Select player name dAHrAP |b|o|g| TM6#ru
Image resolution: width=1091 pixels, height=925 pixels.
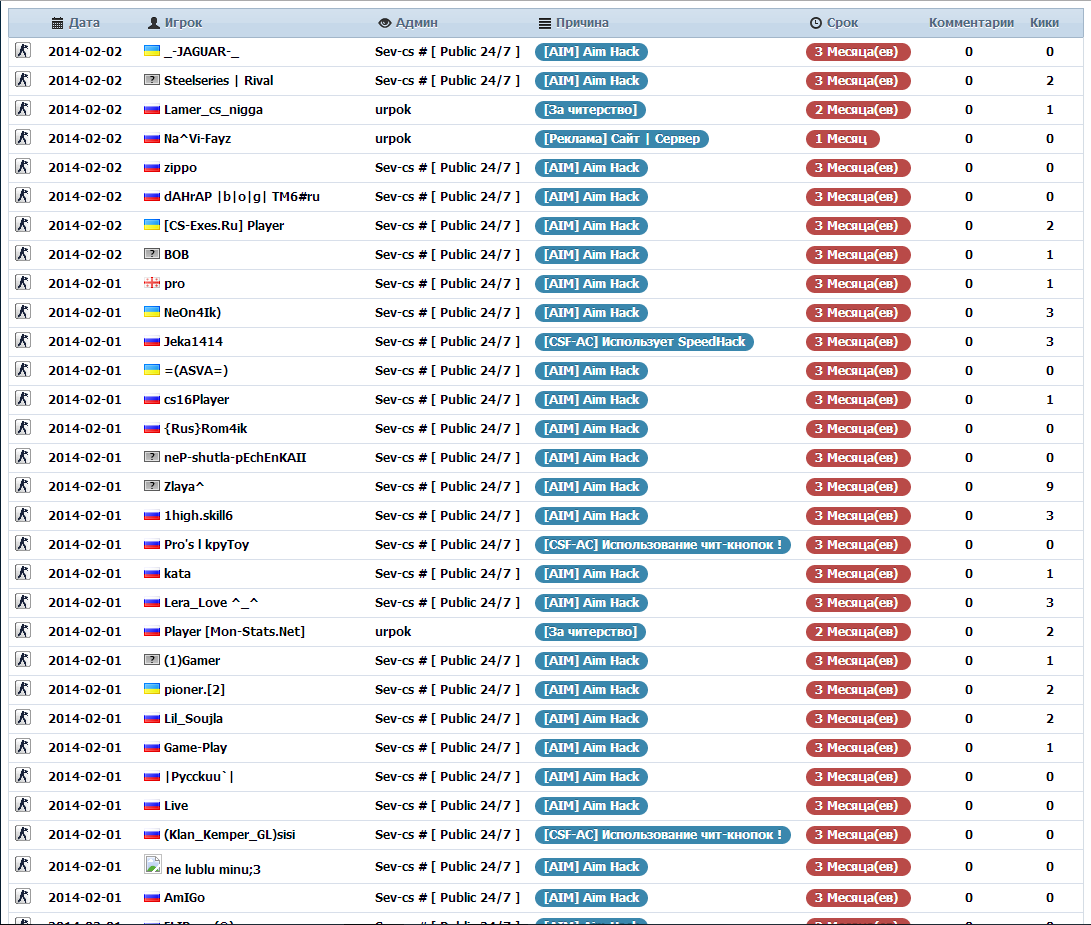coord(241,196)
